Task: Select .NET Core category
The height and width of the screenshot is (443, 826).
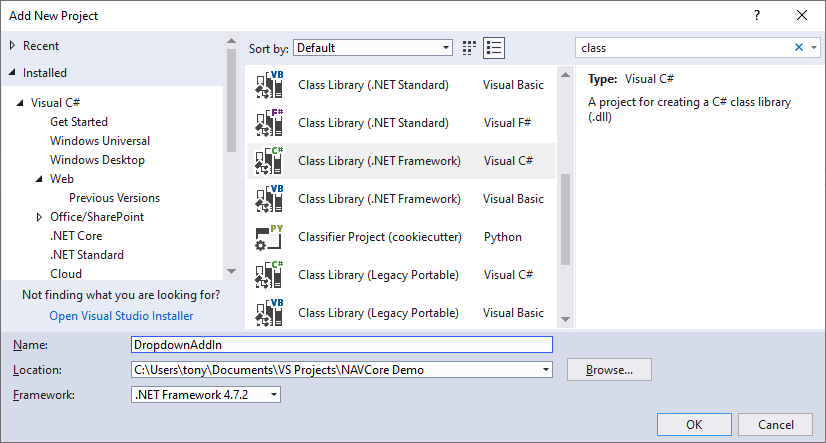Action: tap(76, 236)
